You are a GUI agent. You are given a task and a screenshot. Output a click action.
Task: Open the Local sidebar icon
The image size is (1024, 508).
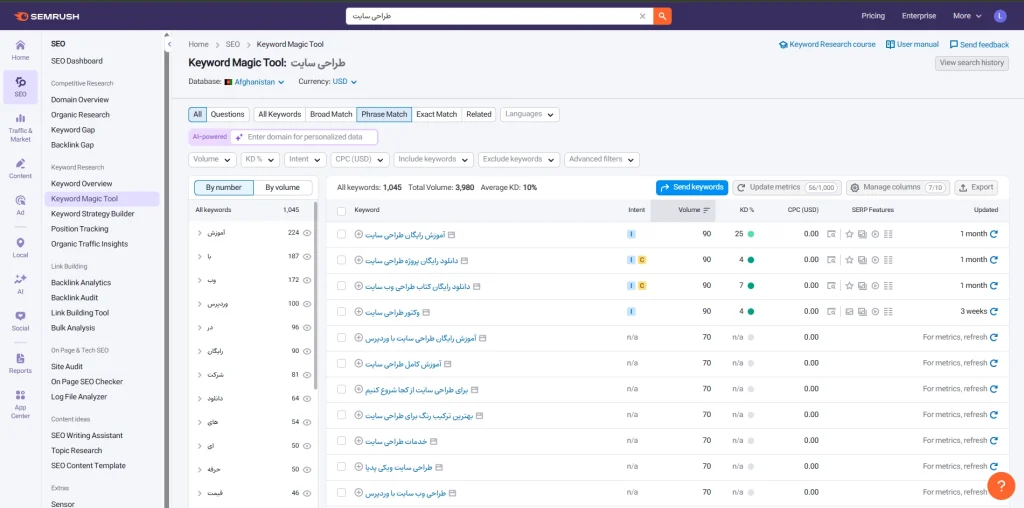[20, 247]
